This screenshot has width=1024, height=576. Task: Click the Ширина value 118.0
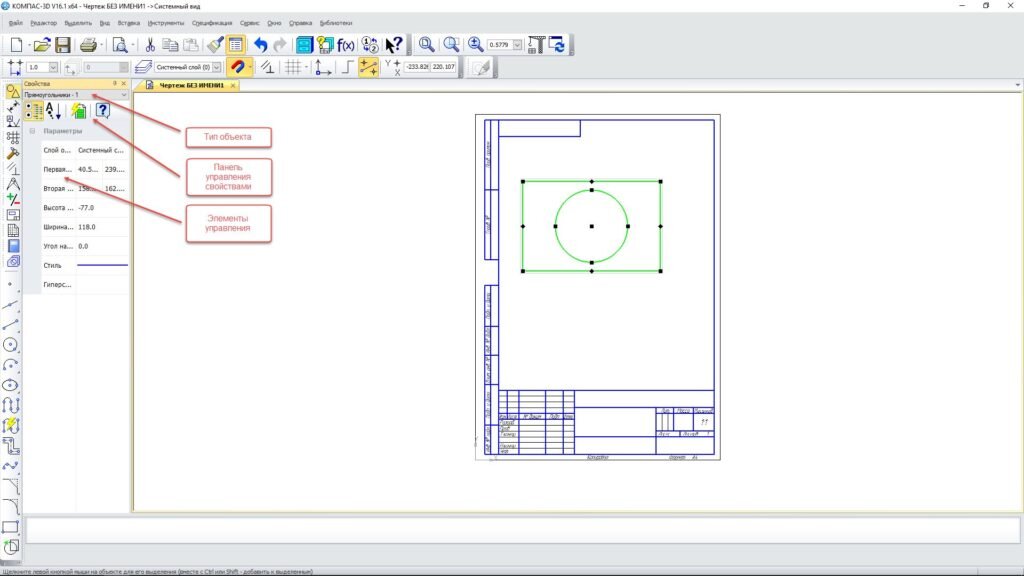(102, 227)
